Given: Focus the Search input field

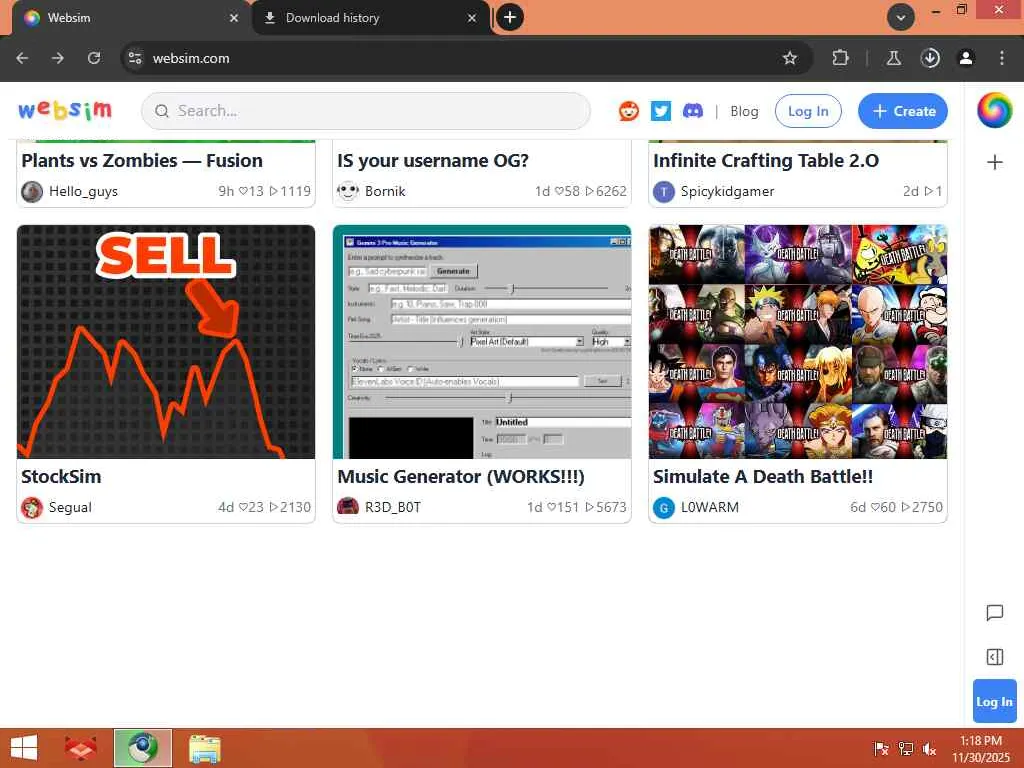Looking at the screenshot, I should click(x=366, y=111).
